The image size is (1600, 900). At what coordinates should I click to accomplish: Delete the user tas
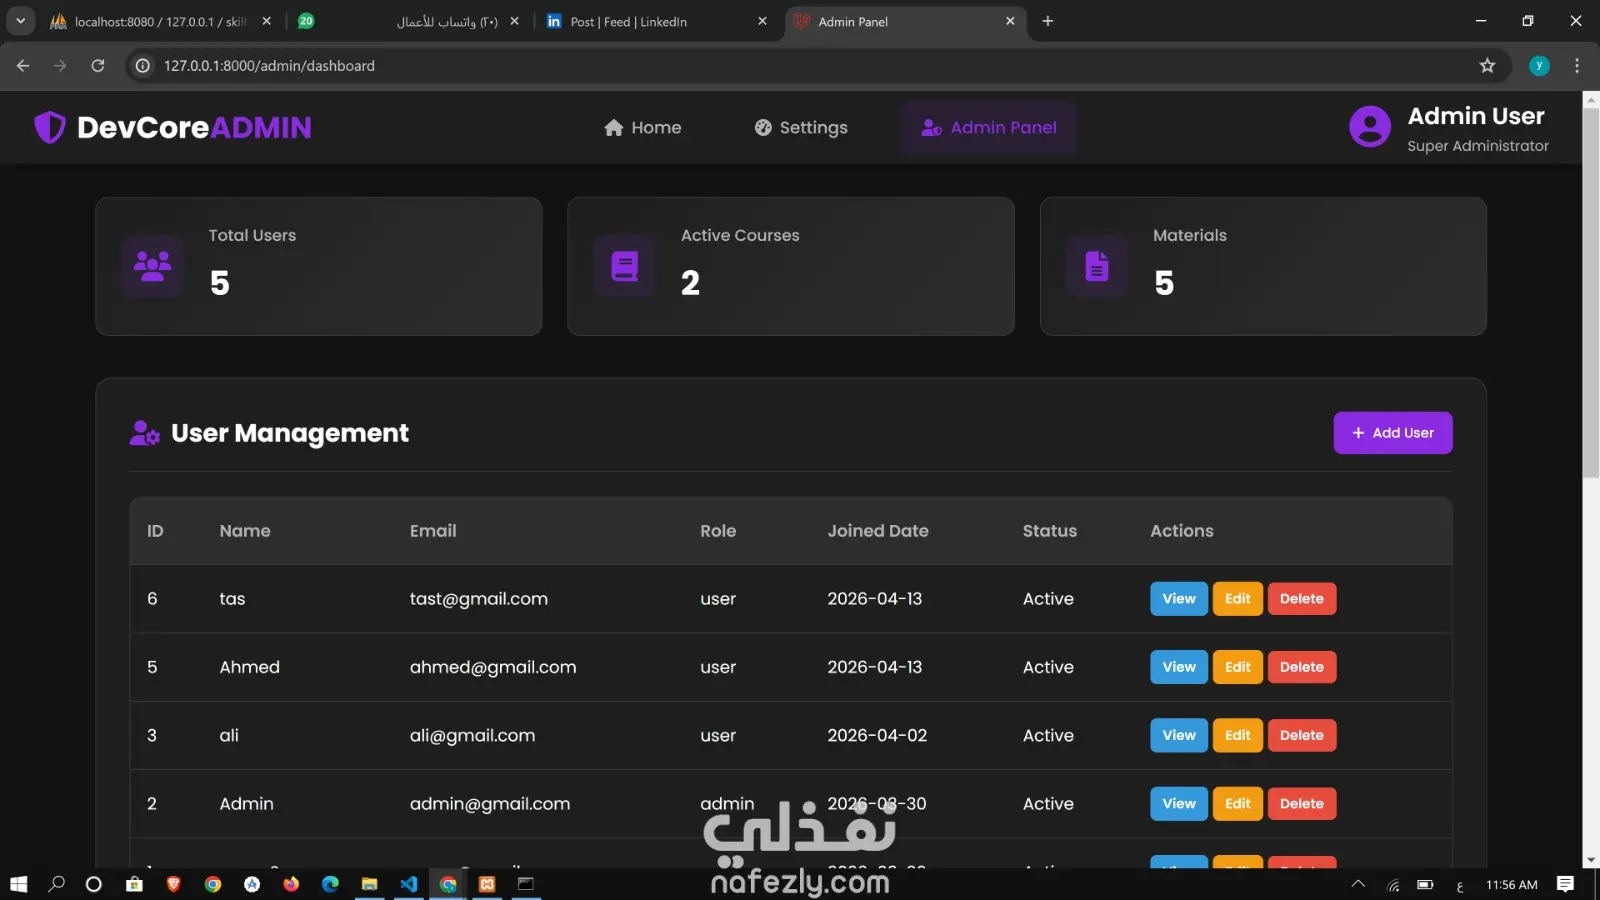tap(1301, 599)
